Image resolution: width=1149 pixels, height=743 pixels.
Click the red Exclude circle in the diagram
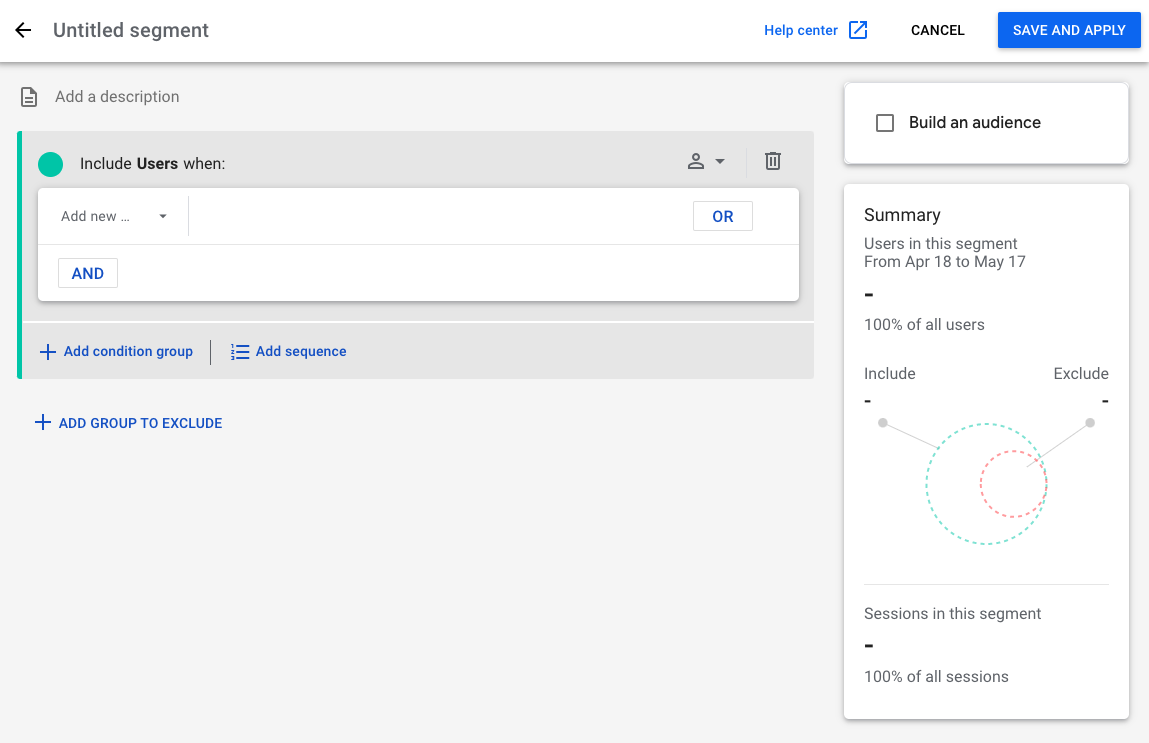click(1013, 485)
